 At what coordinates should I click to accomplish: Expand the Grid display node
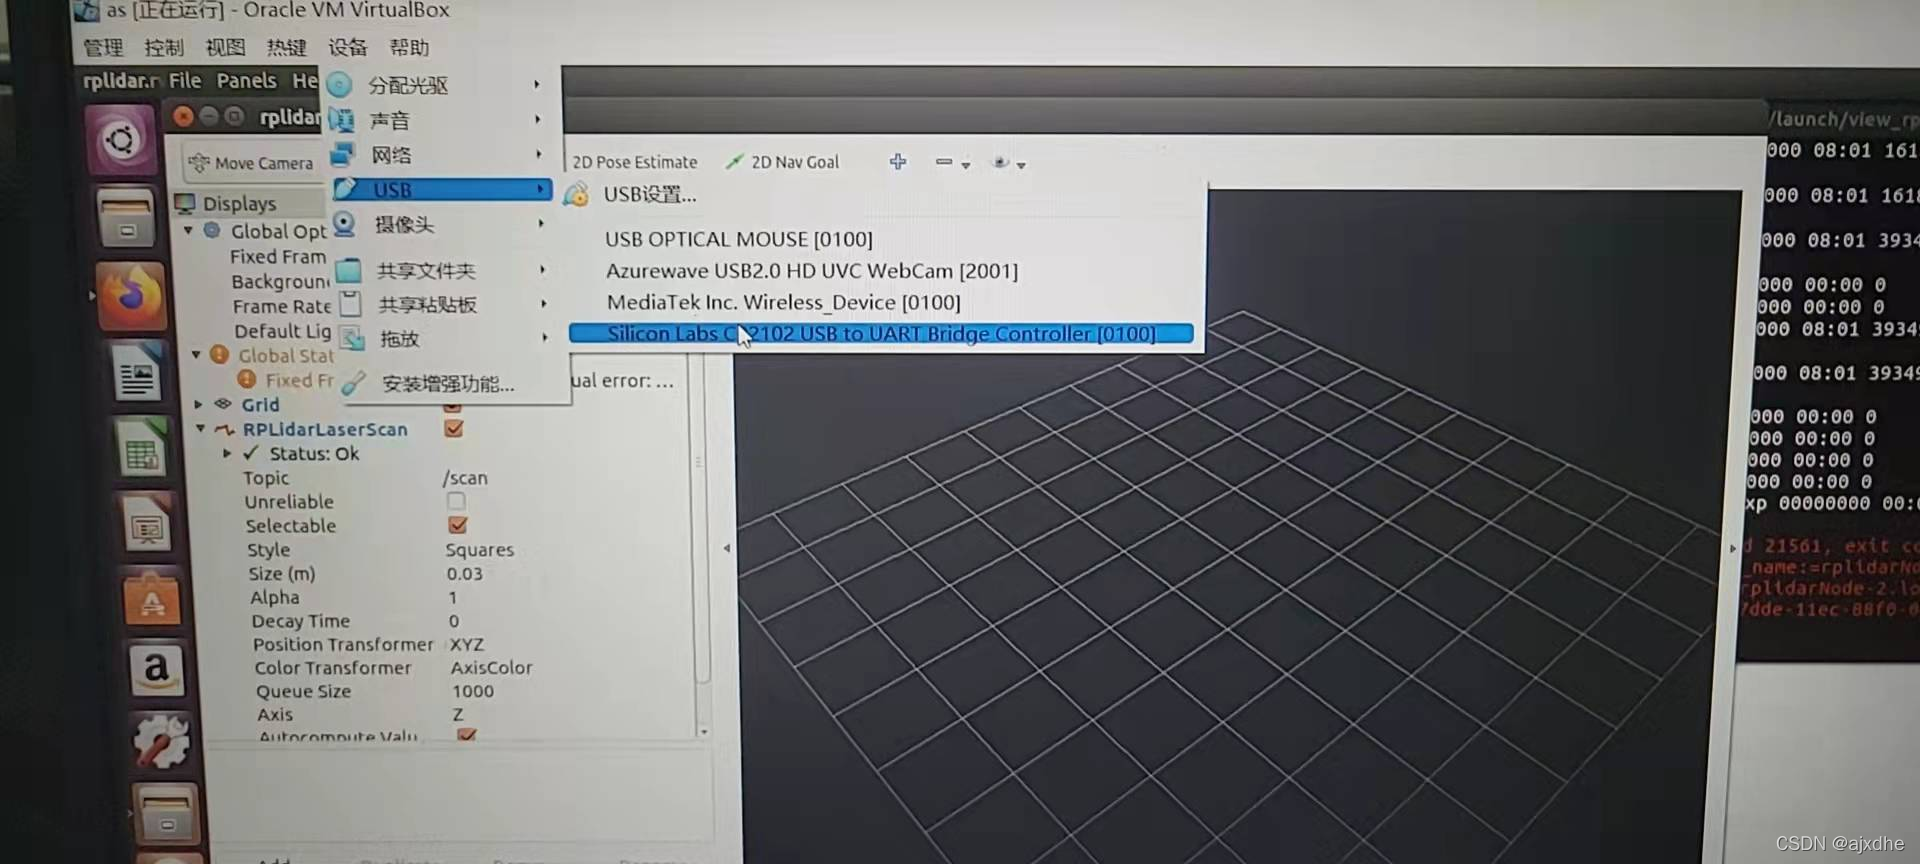[x=198, y=404]
